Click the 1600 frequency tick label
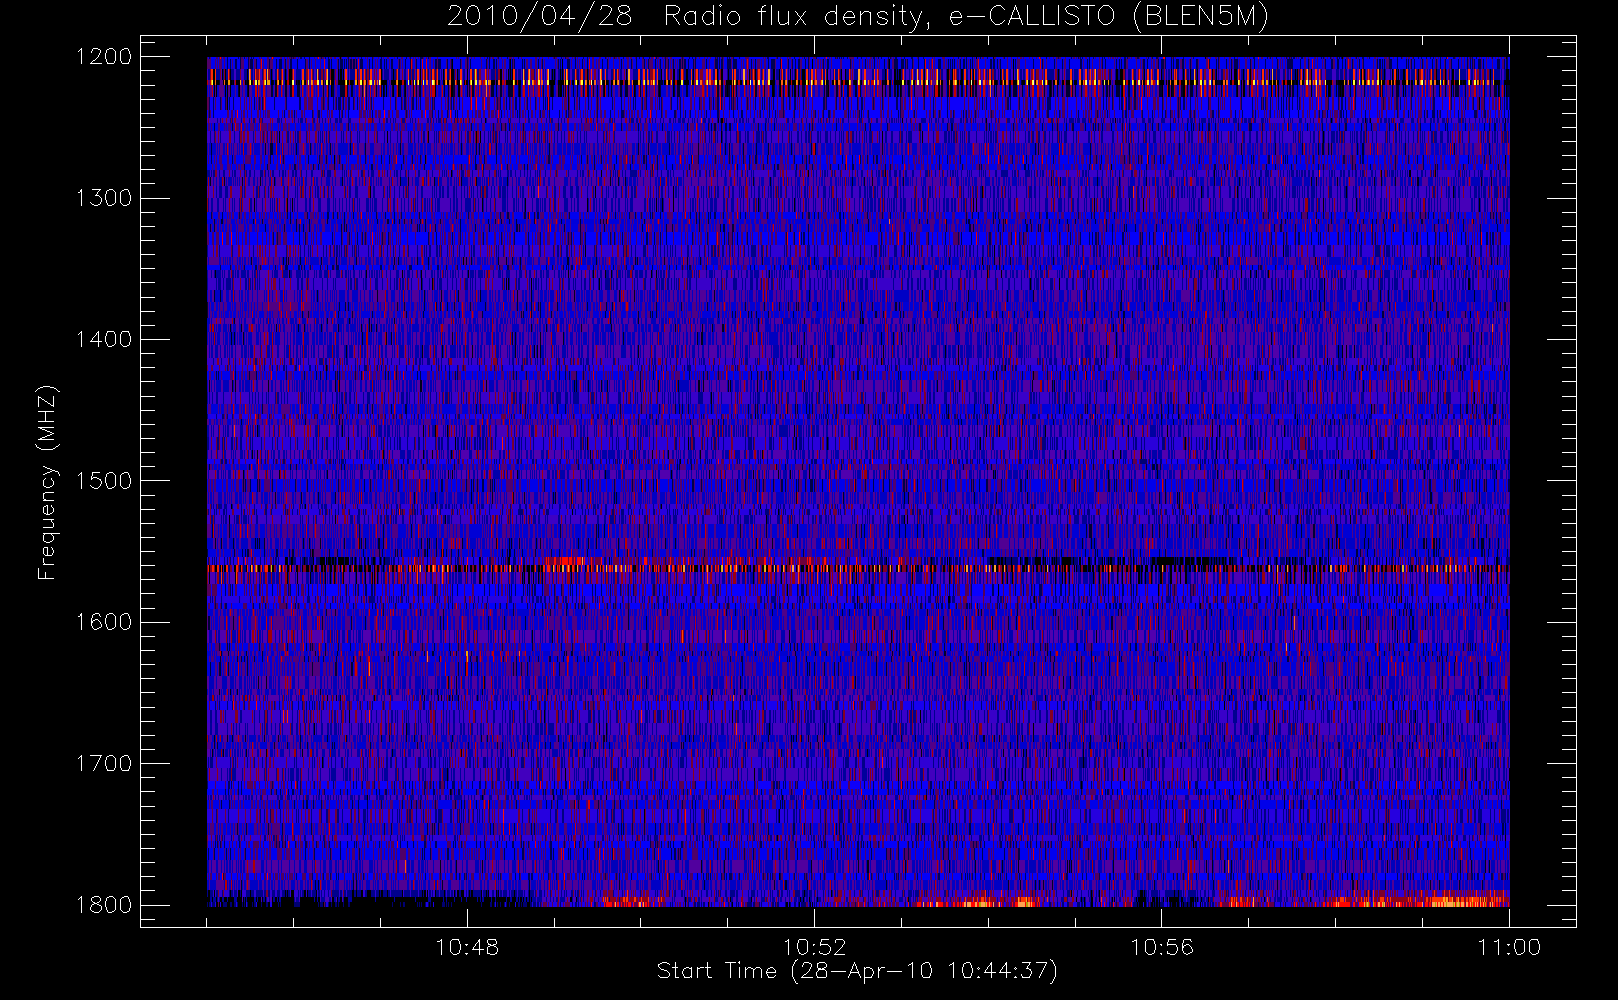This screenshot has height=1000, width=1618. pyautogui.click(x=104, y=622)
